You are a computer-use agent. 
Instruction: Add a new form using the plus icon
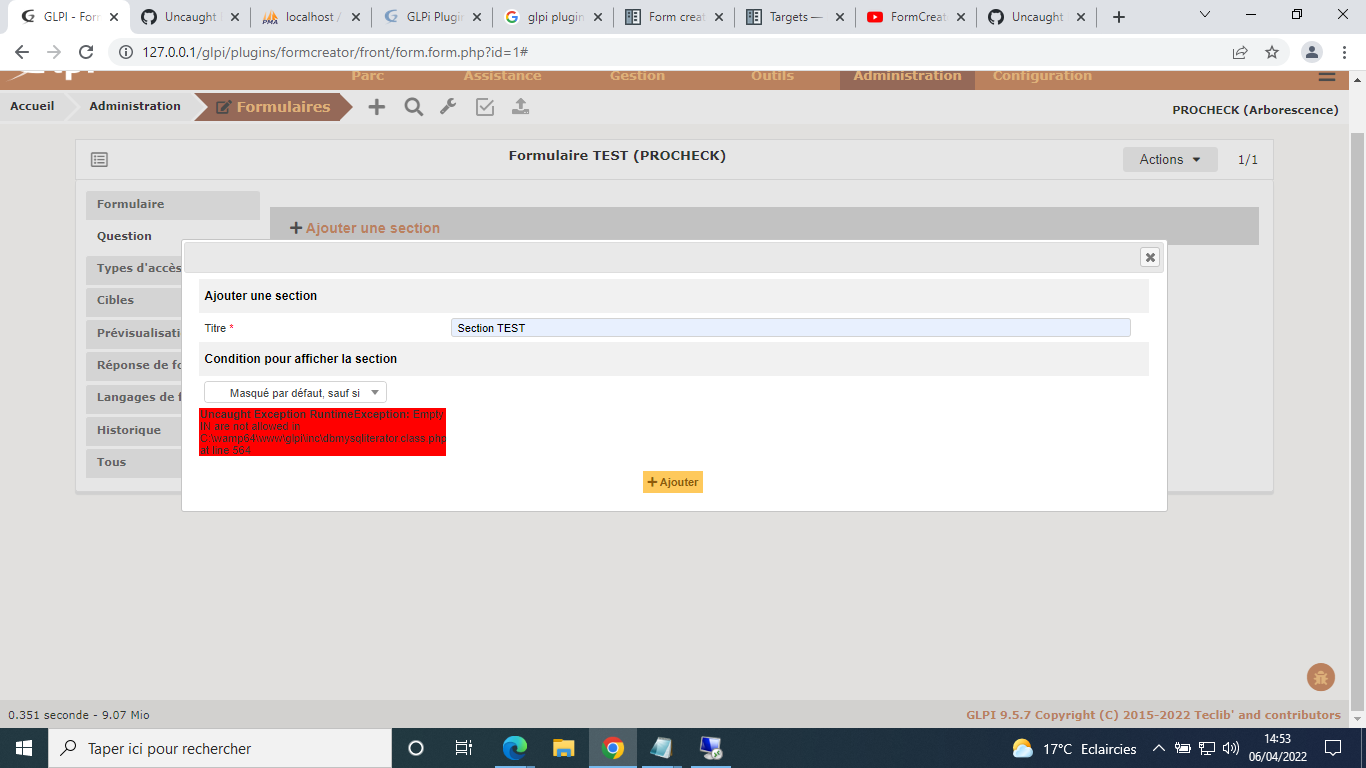click(377, 106)
